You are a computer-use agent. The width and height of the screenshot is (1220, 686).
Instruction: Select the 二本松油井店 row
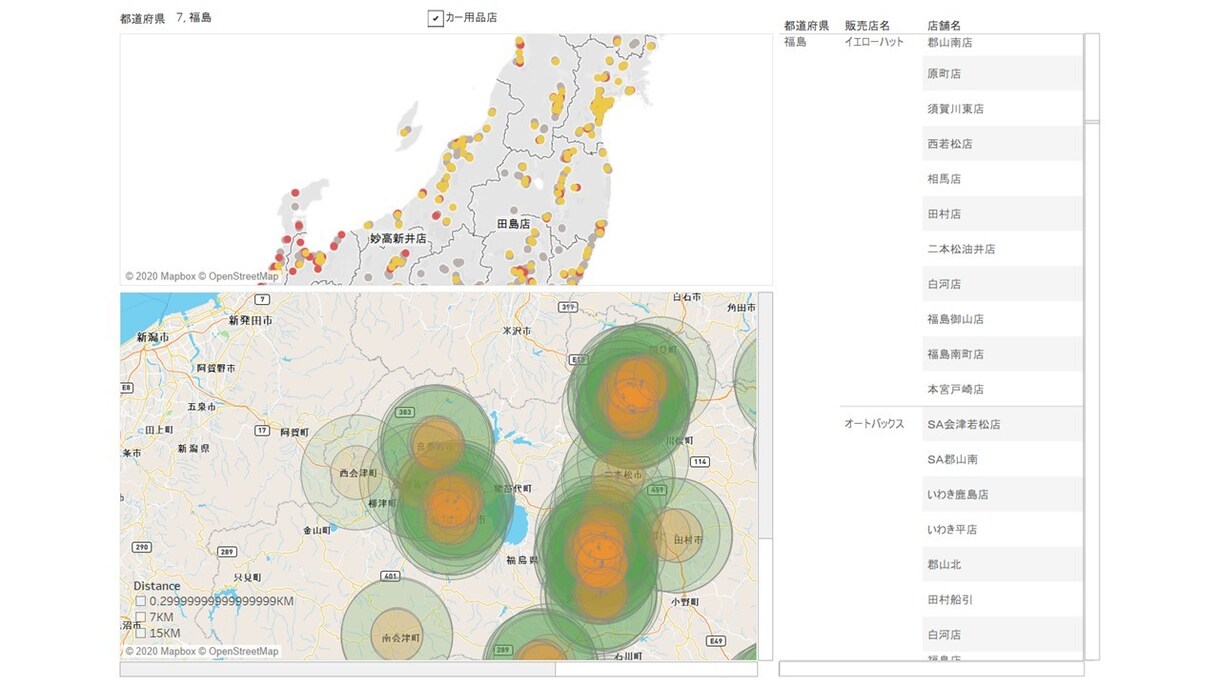[1003, 248]
